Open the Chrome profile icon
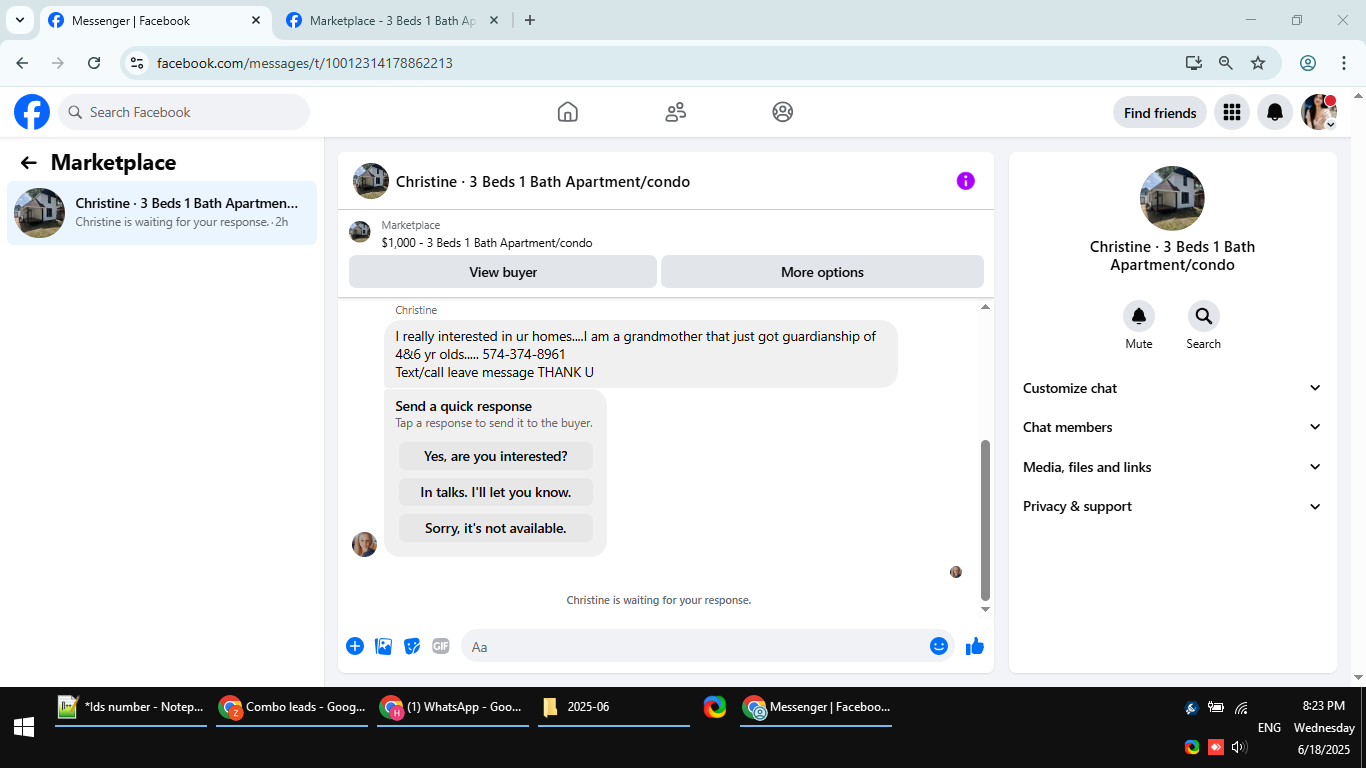The height and width of the screenshot is (768, 1366). (x=1308, y=63)
